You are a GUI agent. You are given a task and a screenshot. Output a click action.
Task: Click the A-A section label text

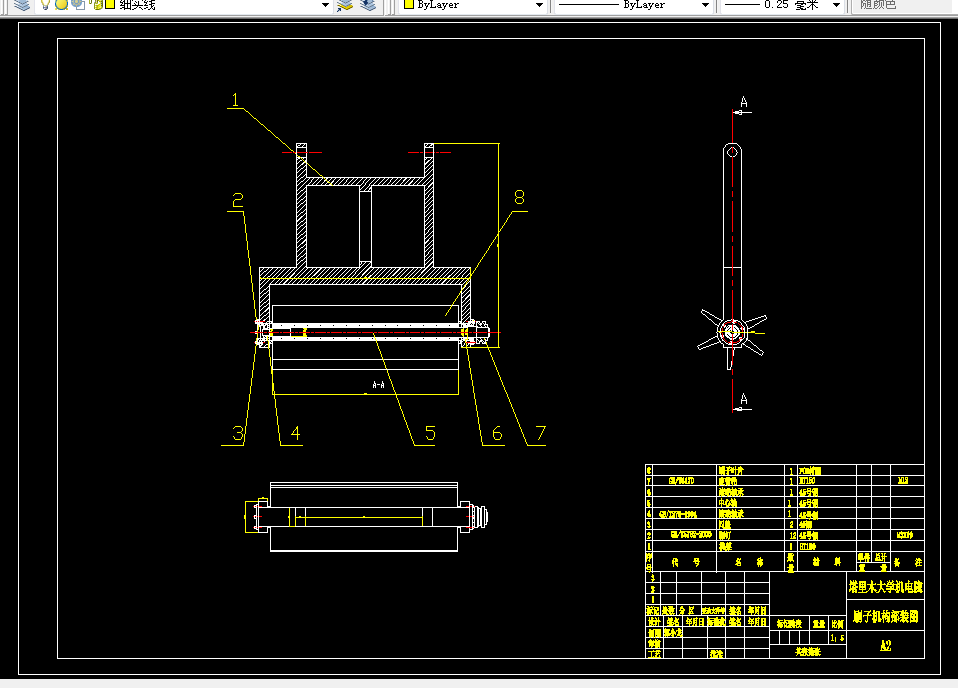point(379,385)
